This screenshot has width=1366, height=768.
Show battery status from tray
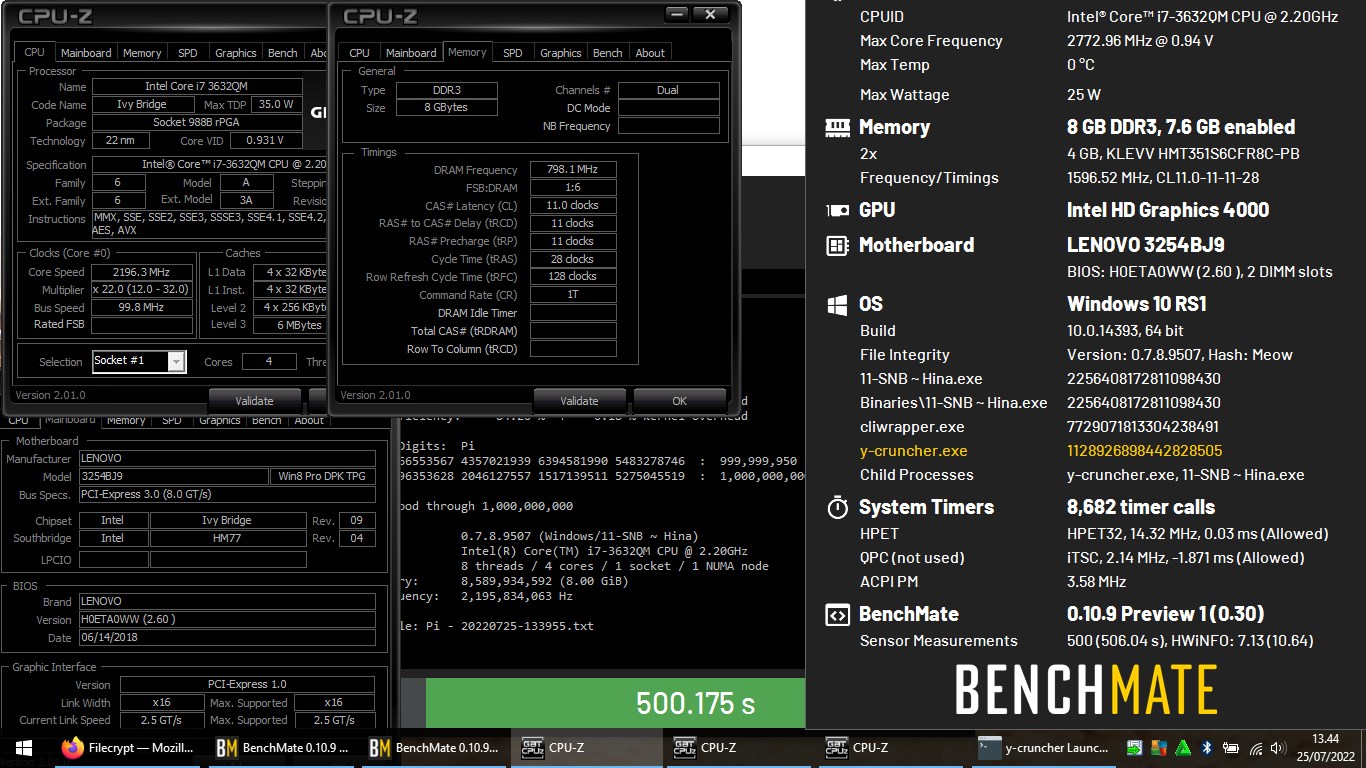(x=1231, y=747)
